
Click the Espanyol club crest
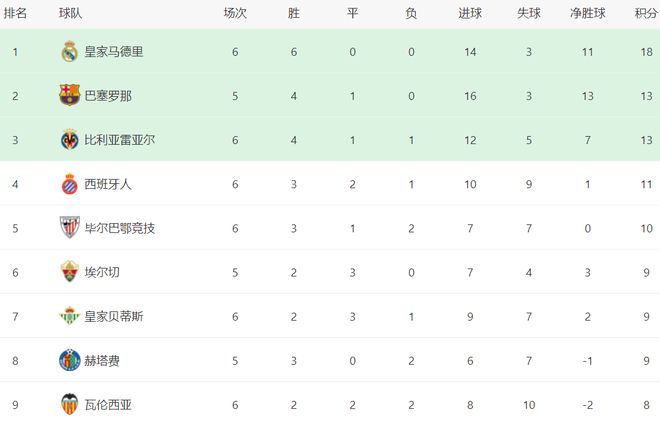[69, 184]
